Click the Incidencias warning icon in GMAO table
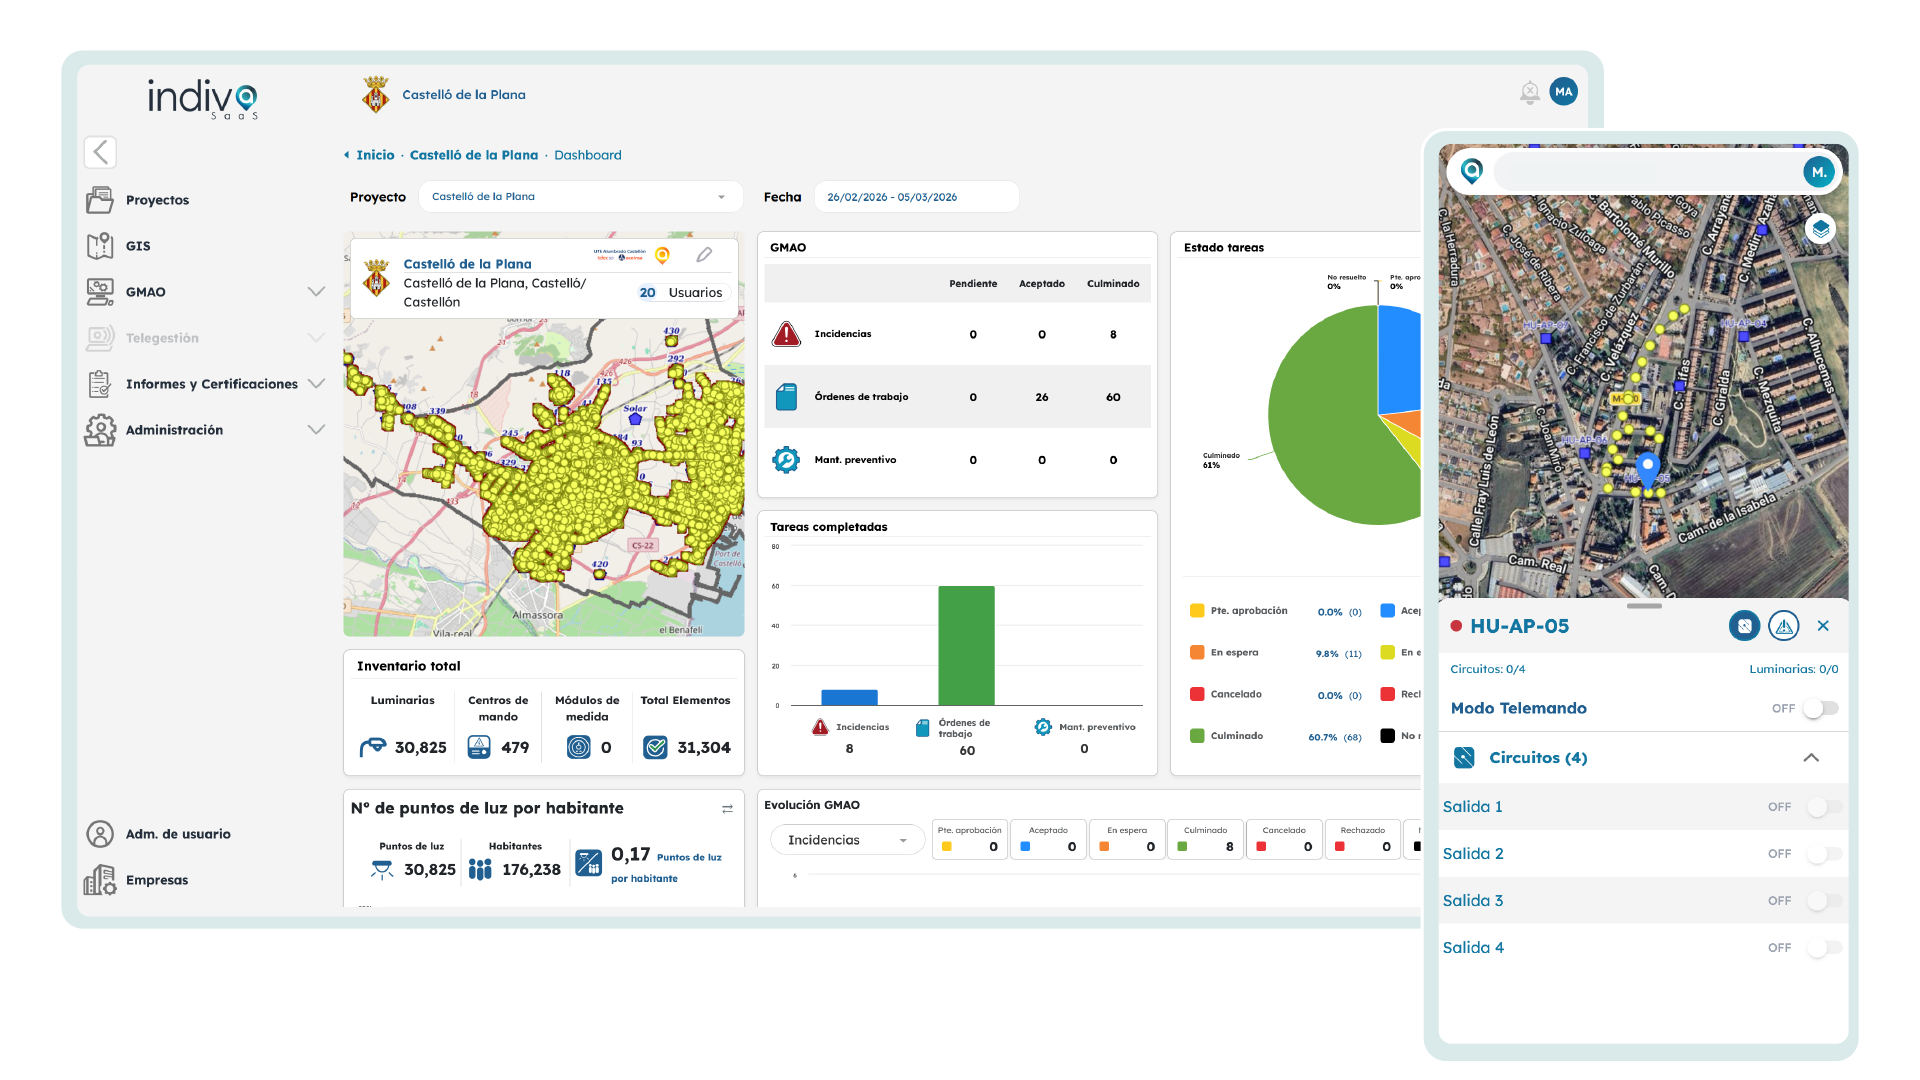Image resolution: width=1920 pixels, height=1080 pixels. click(x=786, y=334)
